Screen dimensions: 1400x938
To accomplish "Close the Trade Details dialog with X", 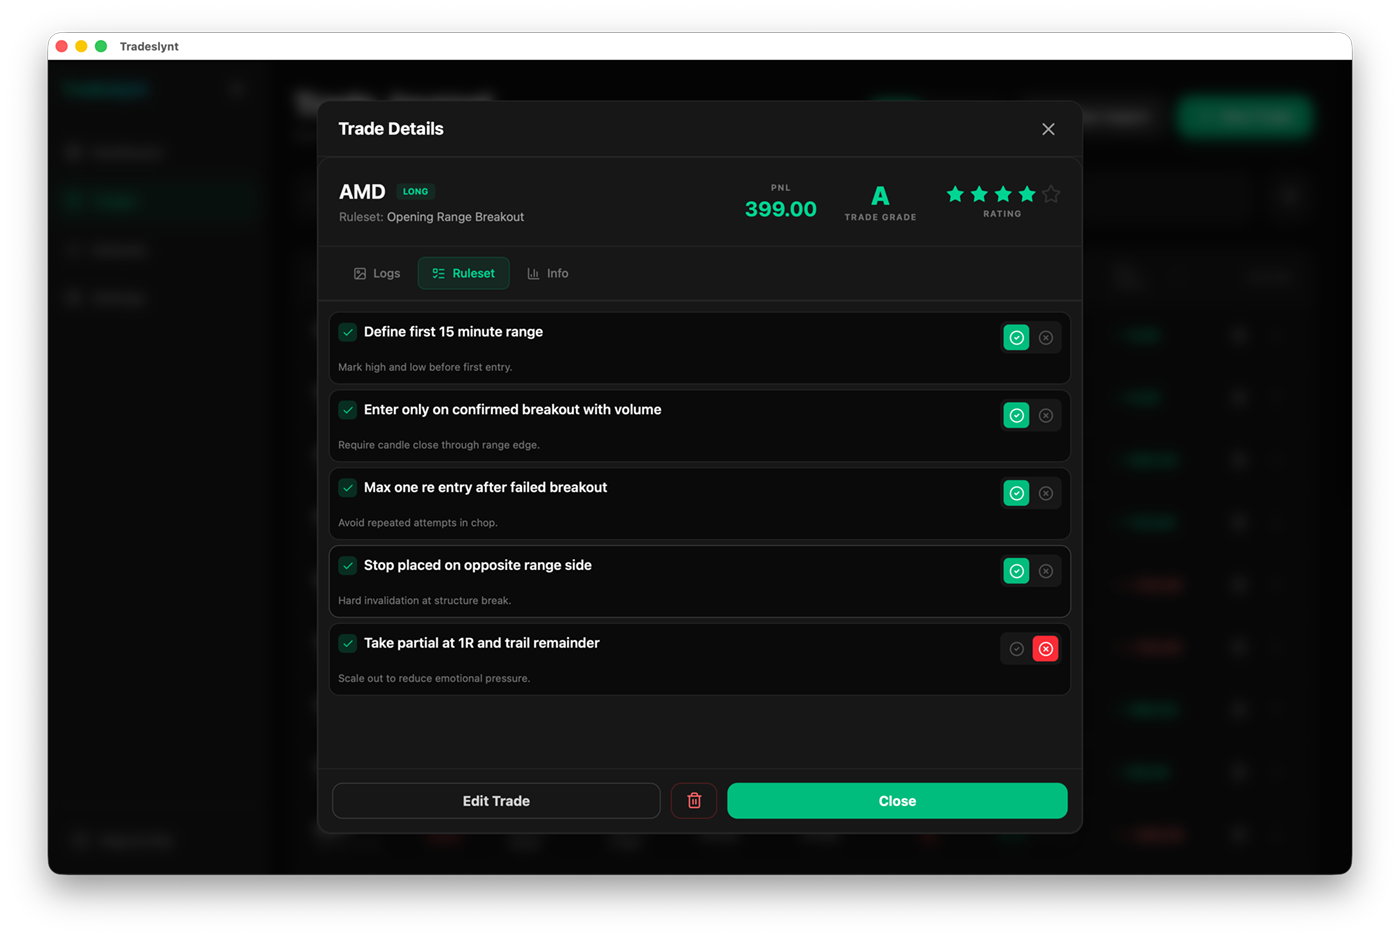I will pyautogui.click(x=1048, y=129).
